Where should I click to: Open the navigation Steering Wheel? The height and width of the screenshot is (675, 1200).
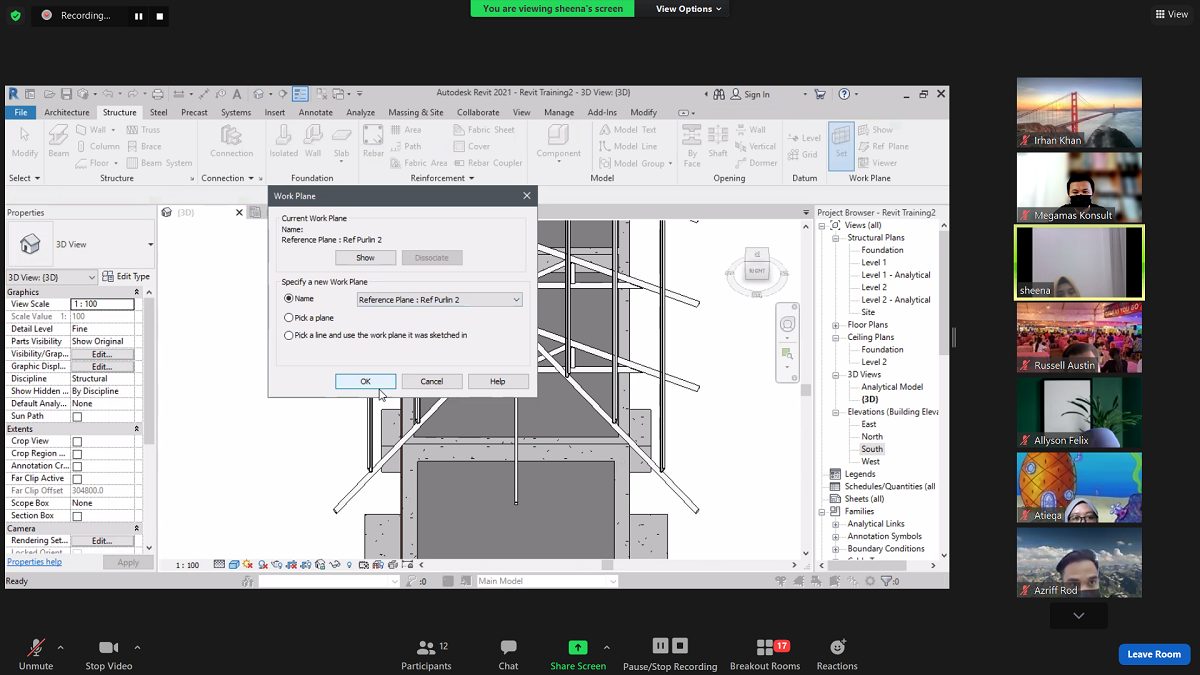788,324
